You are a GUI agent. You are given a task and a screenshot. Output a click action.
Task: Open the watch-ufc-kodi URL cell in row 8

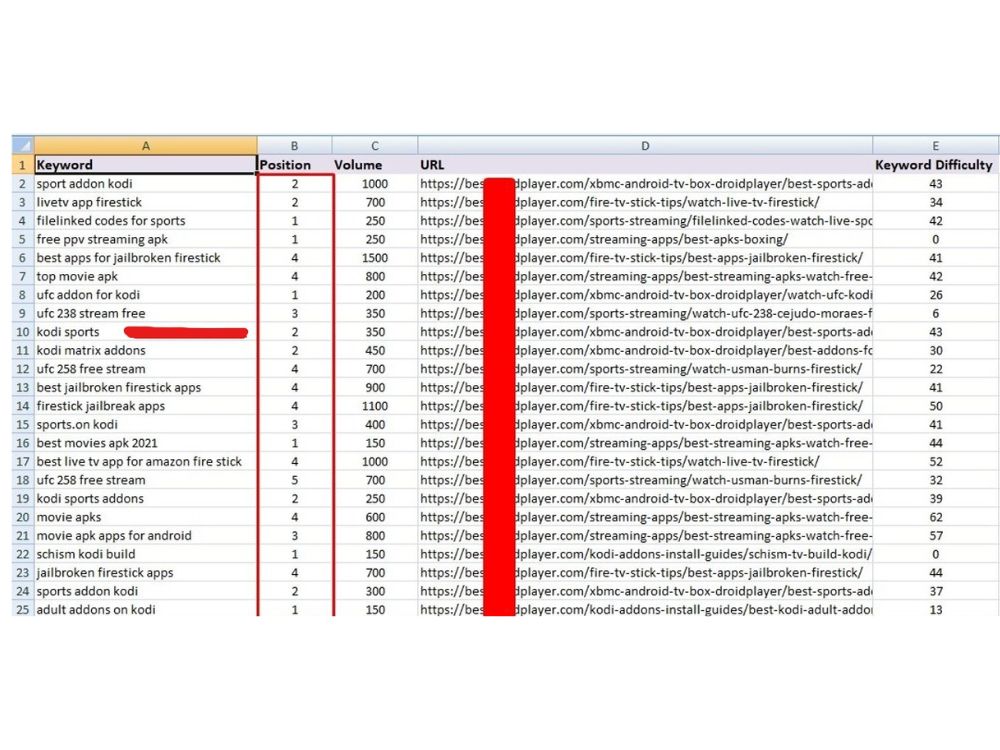[645, 295]
